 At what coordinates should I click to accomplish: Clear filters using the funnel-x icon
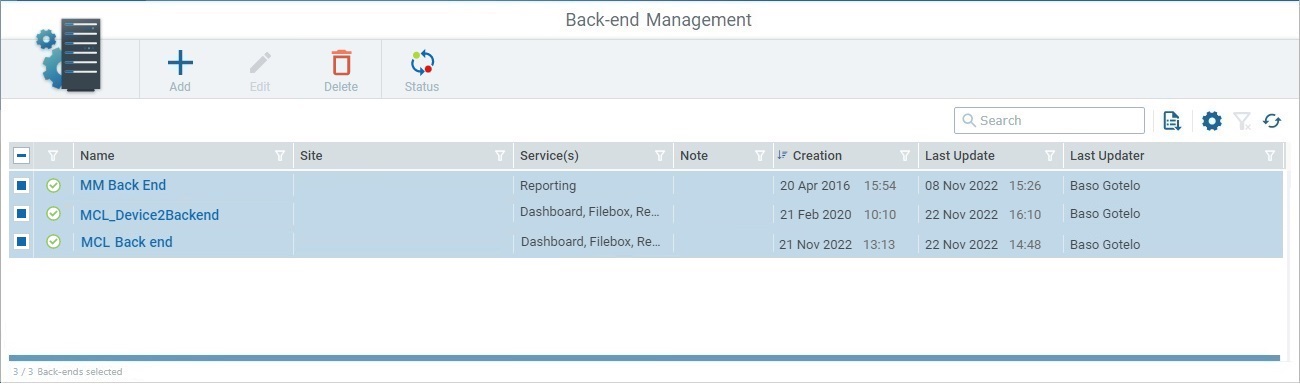[x=1242, y=121]
